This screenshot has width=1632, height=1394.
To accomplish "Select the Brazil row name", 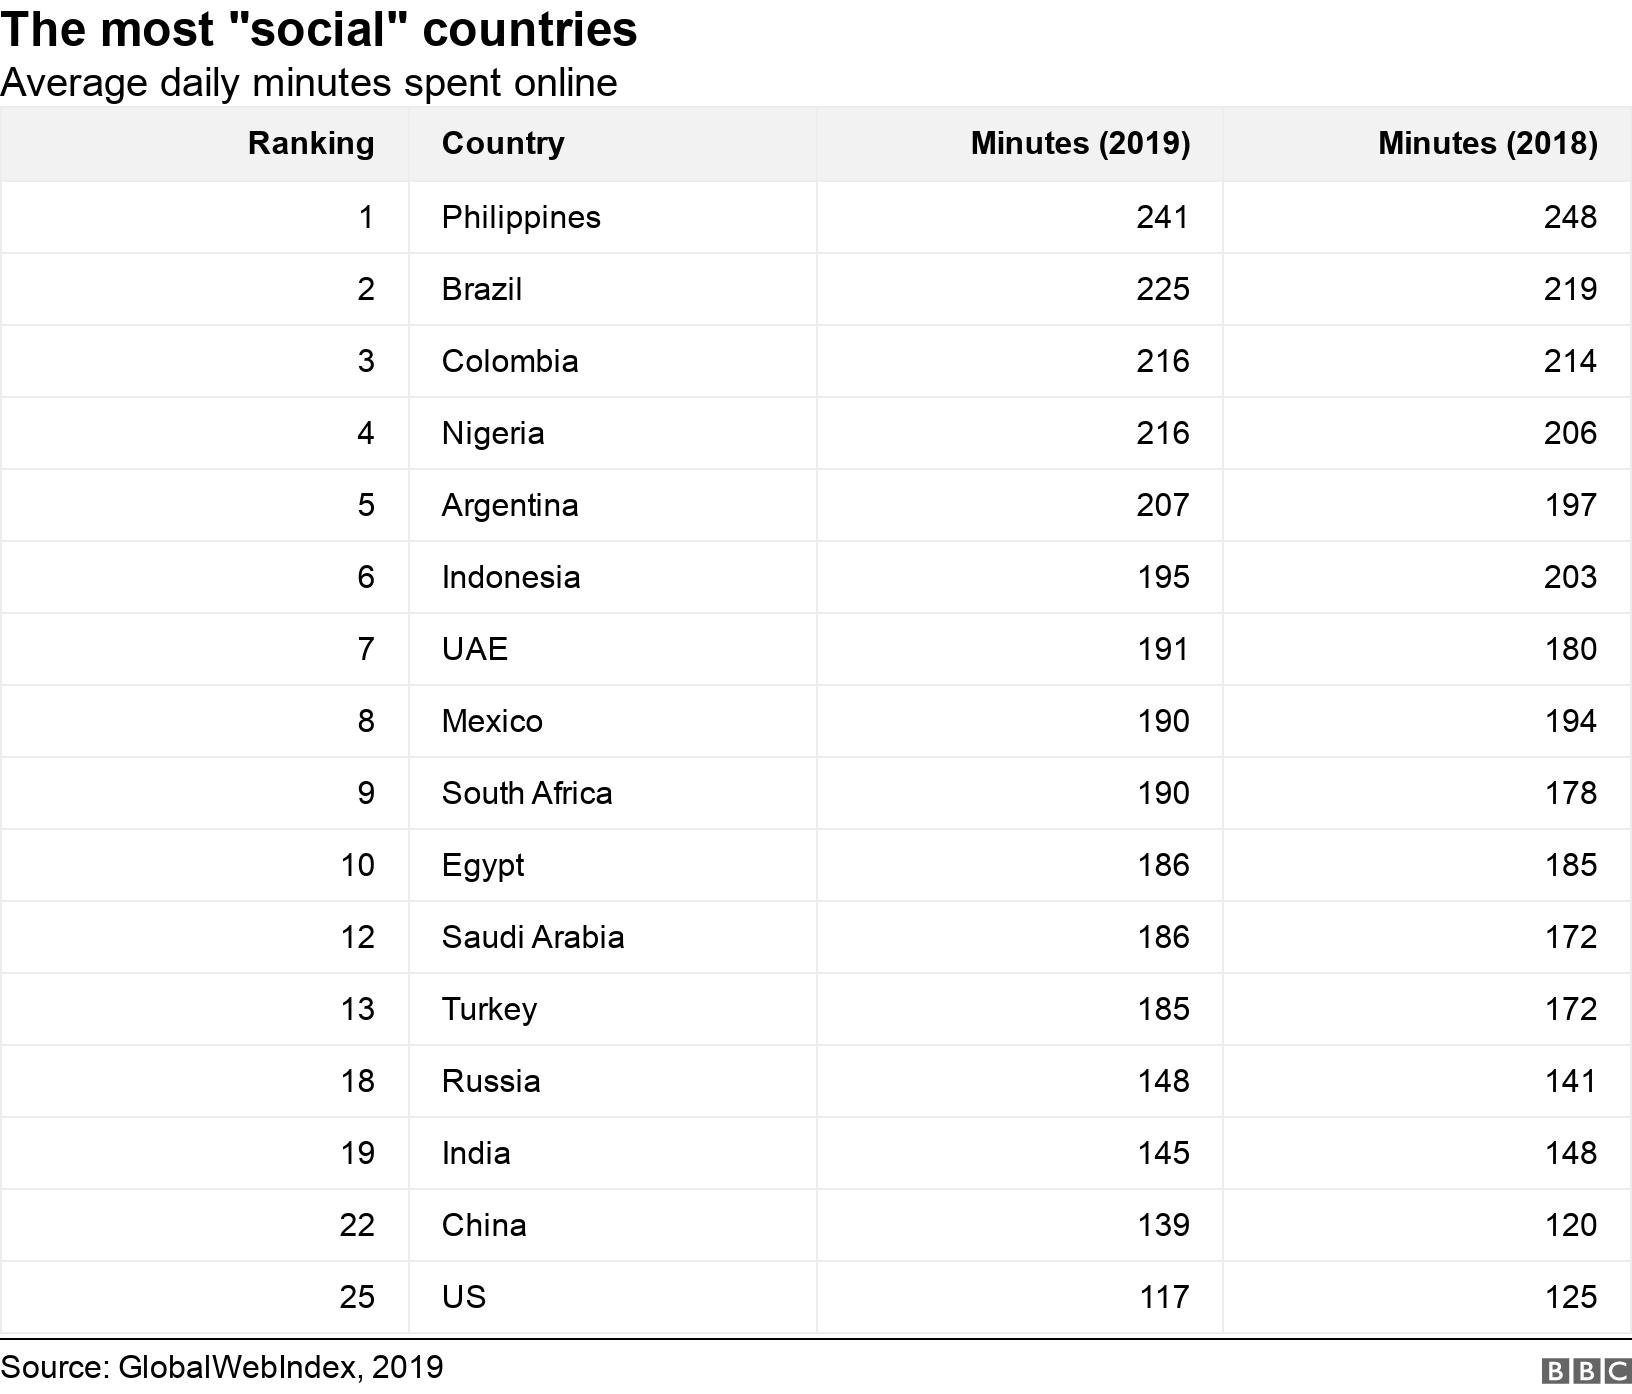I will tap(482, 289).
